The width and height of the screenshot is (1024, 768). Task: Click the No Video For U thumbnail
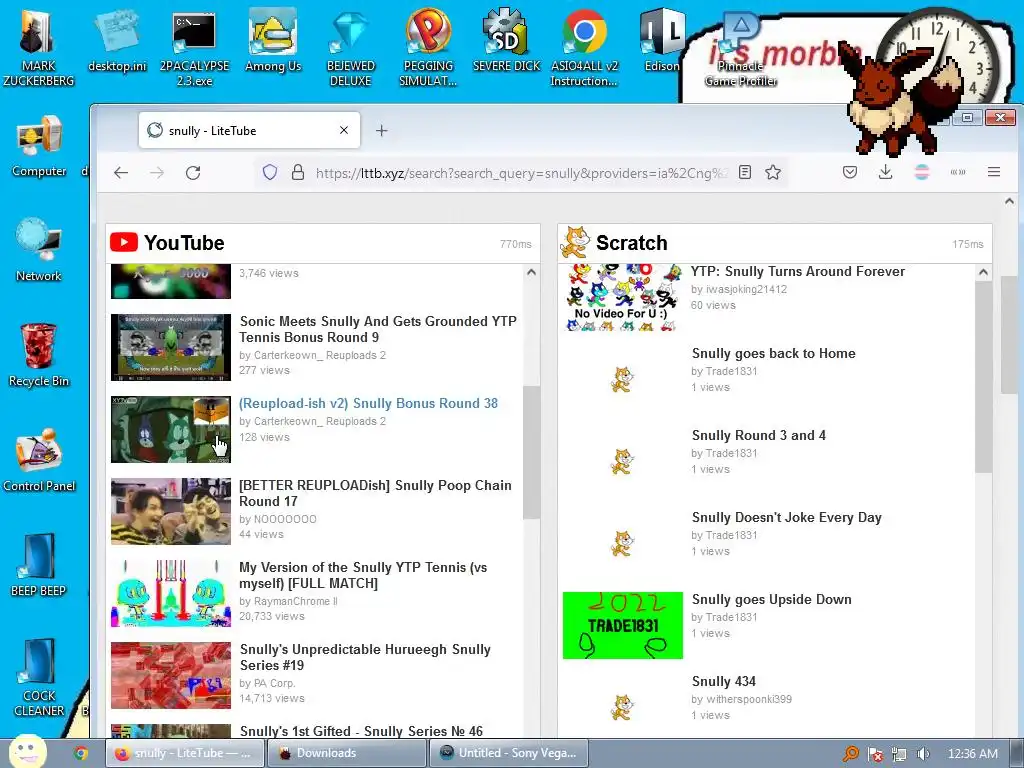pyautogui.click(x=622, y=297)
